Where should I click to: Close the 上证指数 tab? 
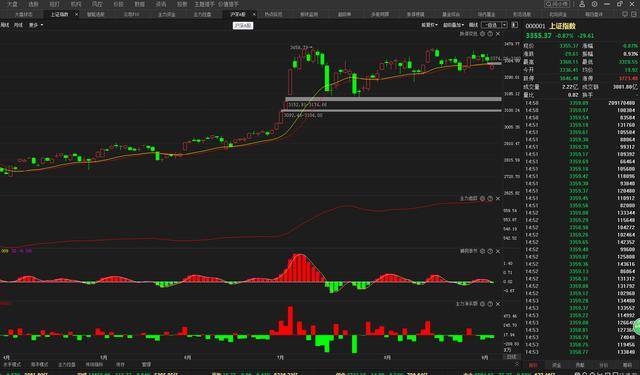(x=77, y=14)
